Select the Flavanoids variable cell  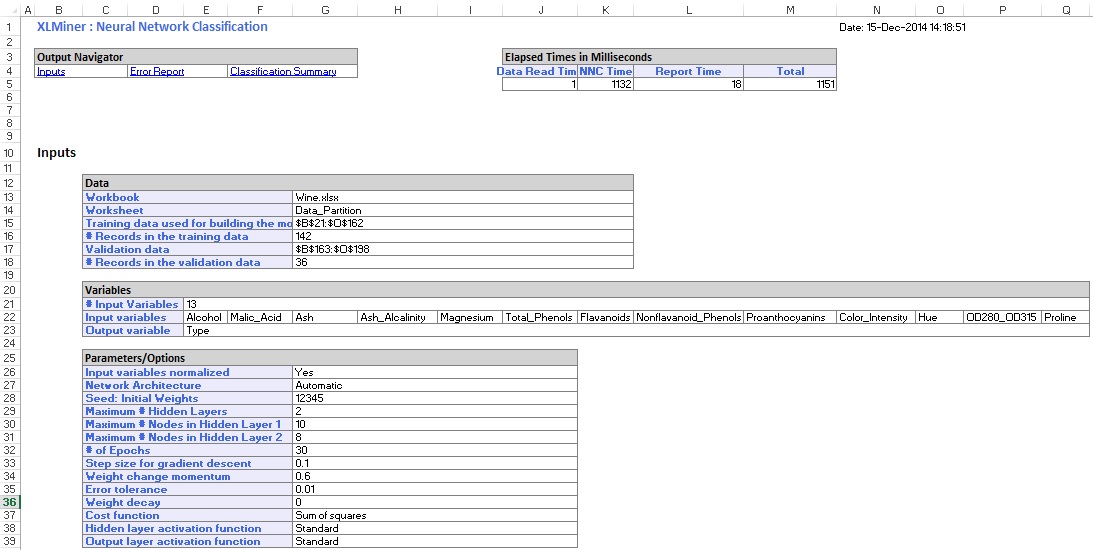click(605, 317)
